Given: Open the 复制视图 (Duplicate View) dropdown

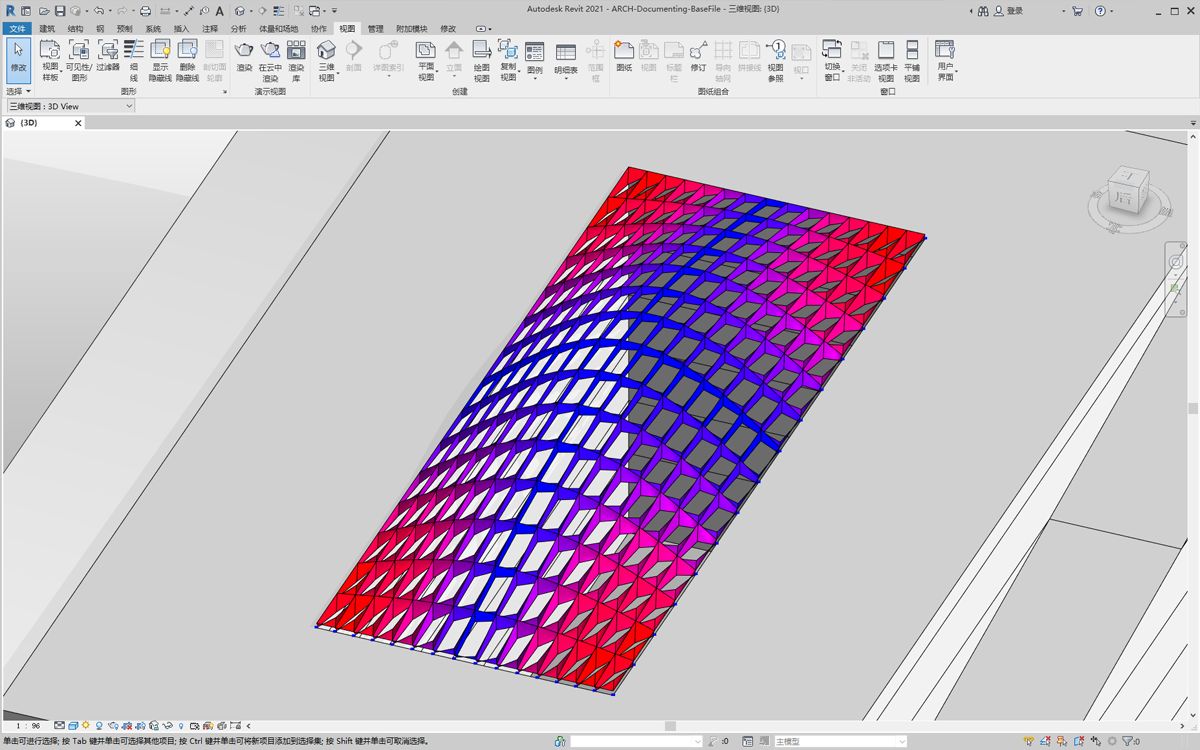Looking at the screenshot, I should pos(508,60).
